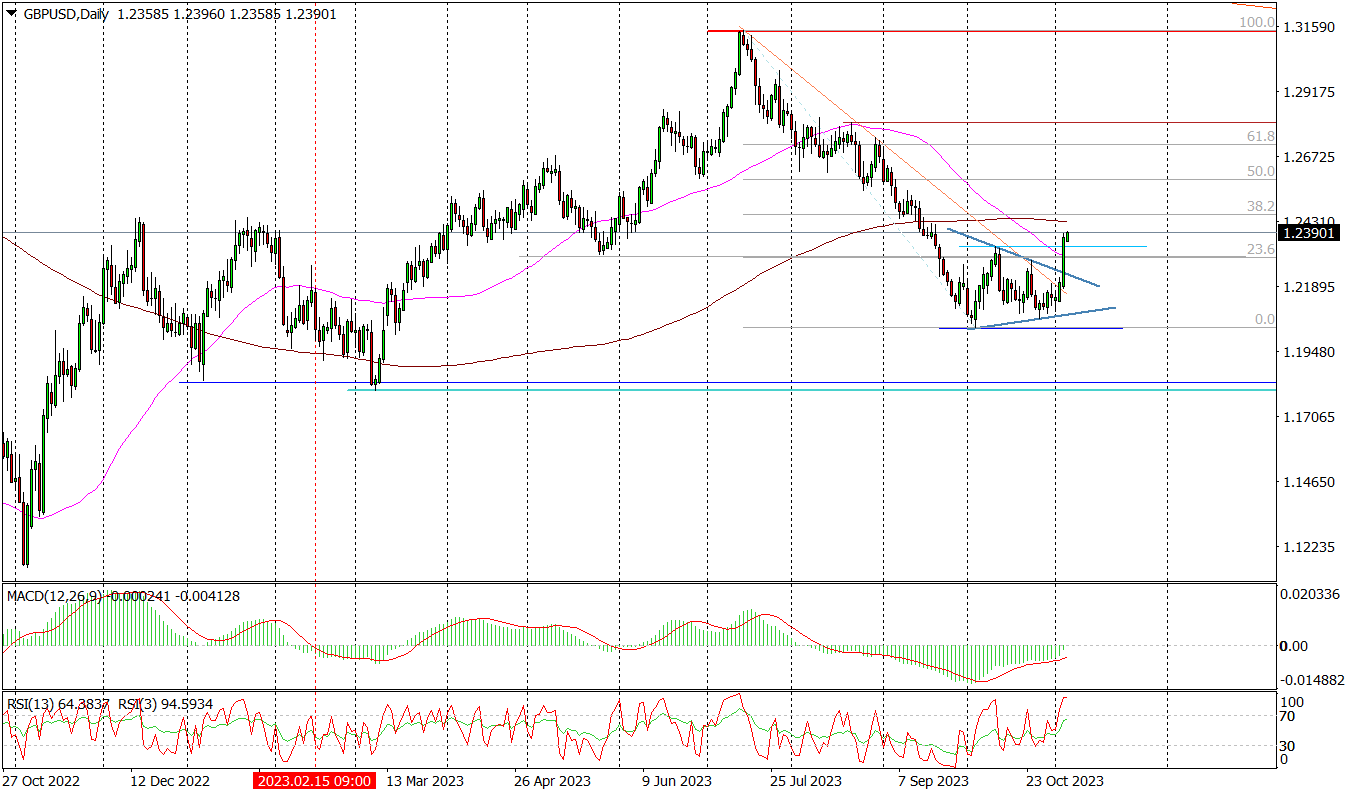Image resolution: width=1348 pixels, height=795 pixels.
Task: Click the 1.17065 price axis label
Action: click(1309, 417)
